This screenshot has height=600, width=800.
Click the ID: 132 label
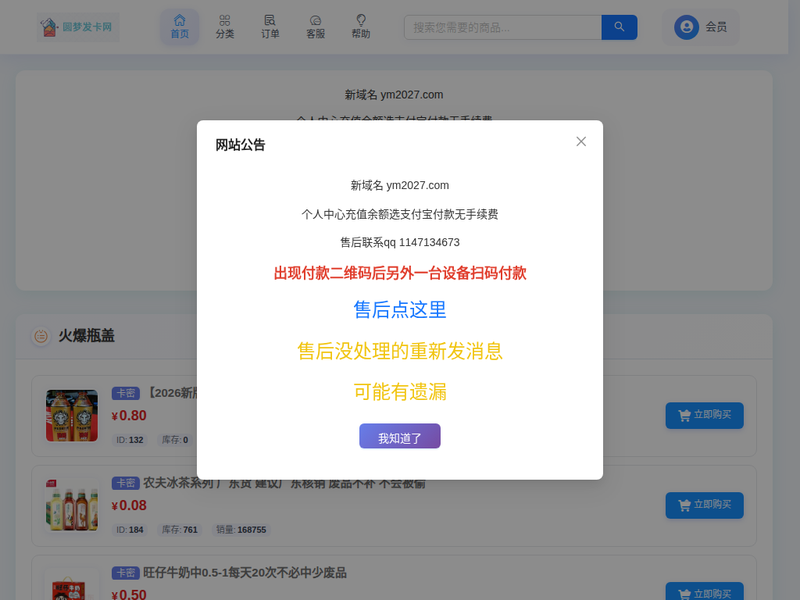tap(130, 440)
